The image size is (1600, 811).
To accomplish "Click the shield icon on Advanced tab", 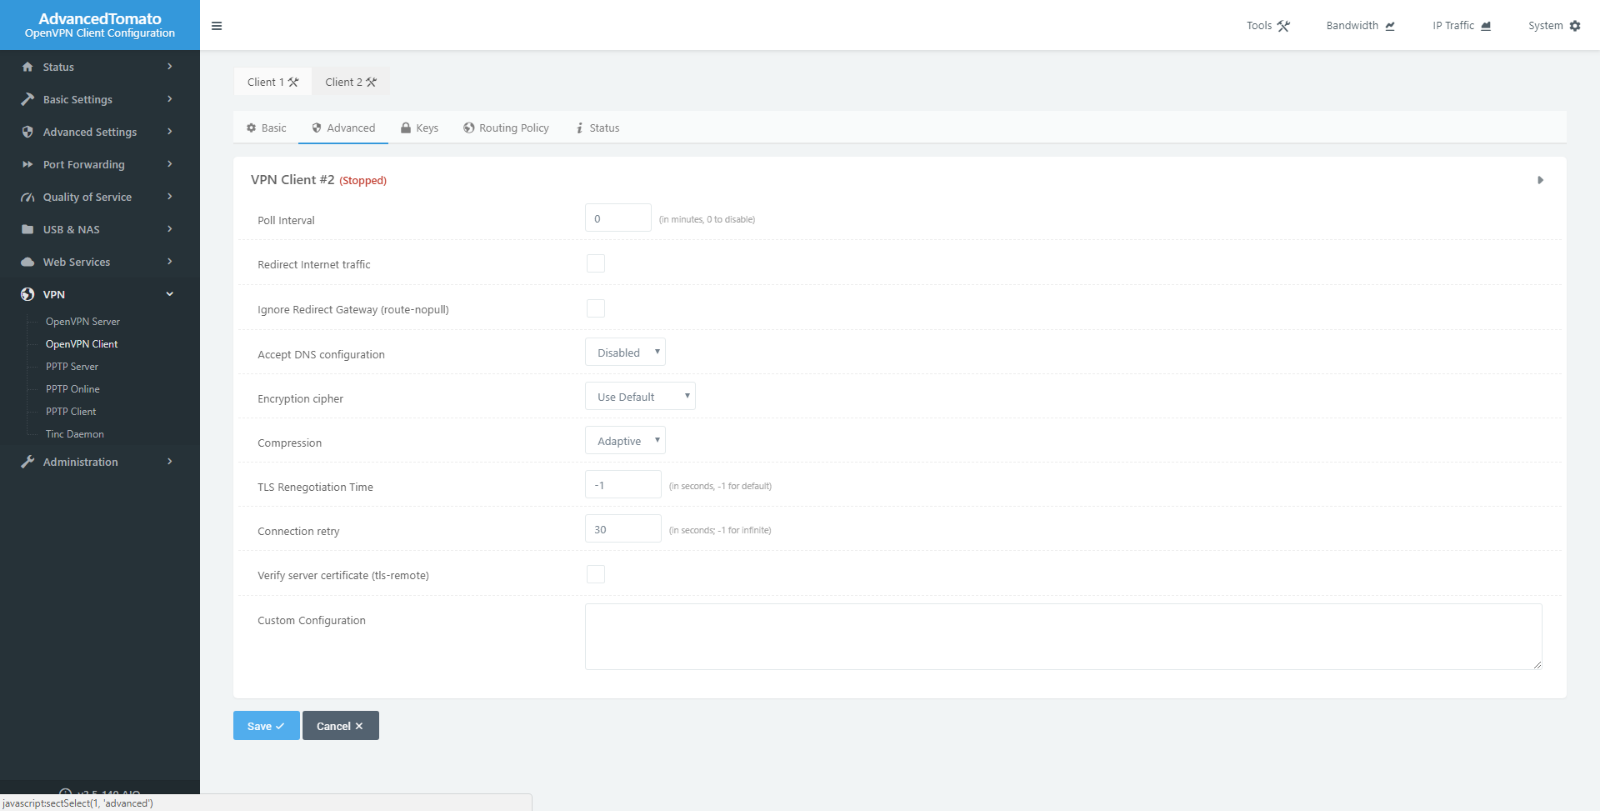I will 317,128.
